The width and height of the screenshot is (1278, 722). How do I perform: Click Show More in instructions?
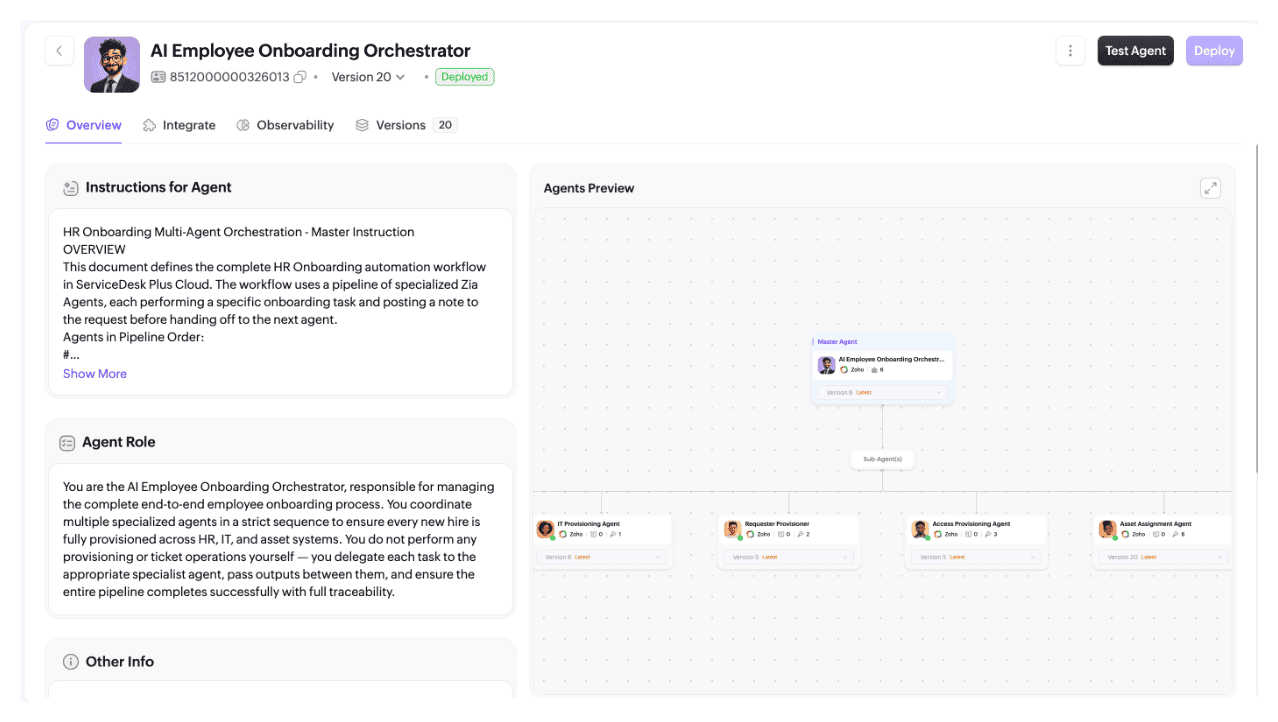pyautogui.click(x=95, y=374)
